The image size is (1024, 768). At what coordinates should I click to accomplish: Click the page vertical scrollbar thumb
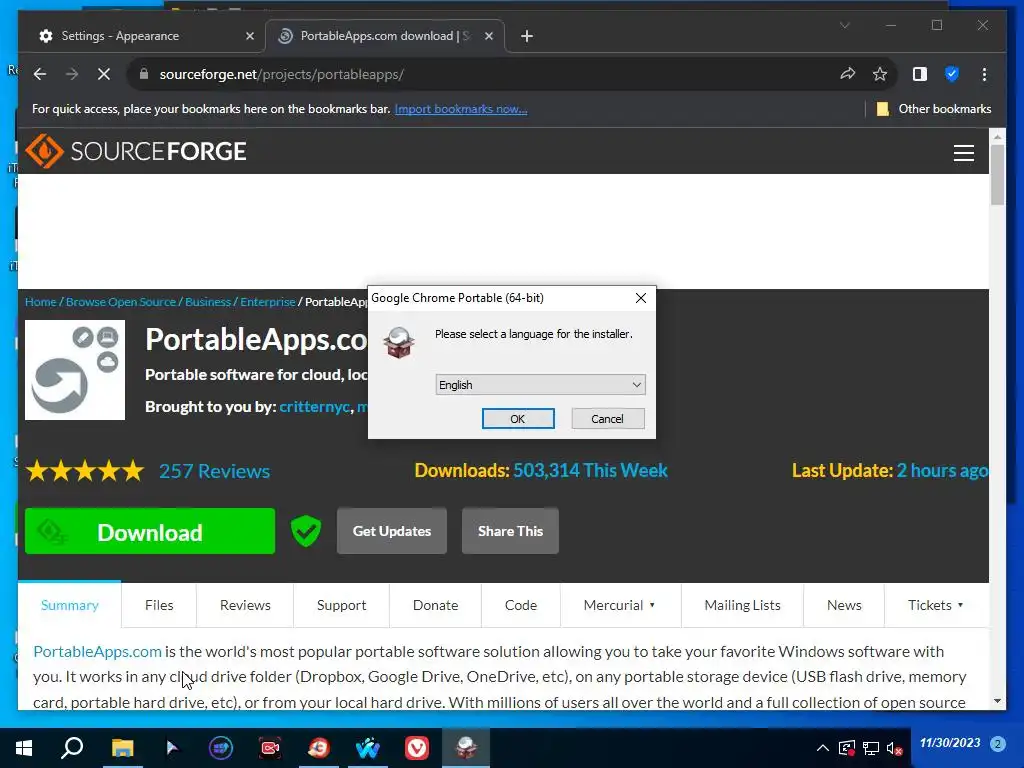997,175
